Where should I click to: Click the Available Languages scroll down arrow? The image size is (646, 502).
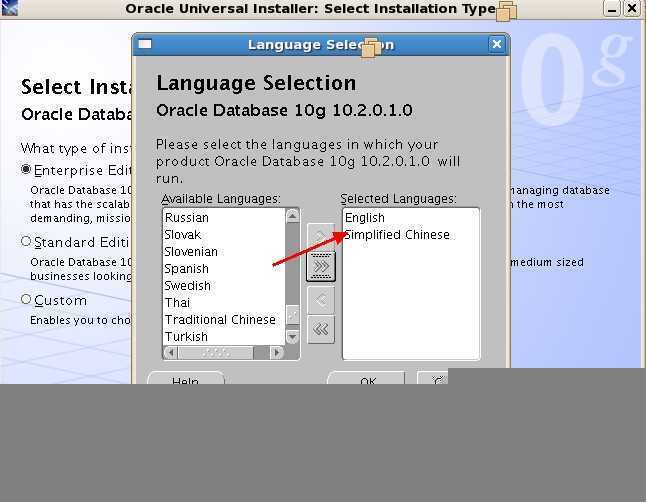(x=293, y=337)
